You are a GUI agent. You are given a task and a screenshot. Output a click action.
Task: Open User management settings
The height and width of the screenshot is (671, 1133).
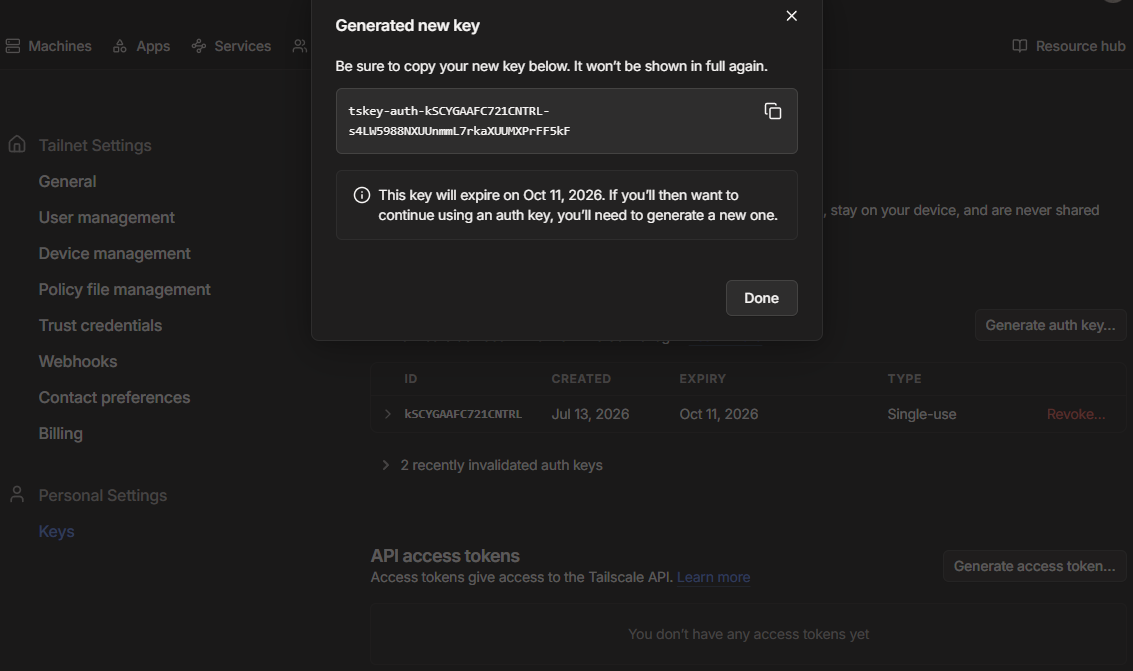pos(106,217)
